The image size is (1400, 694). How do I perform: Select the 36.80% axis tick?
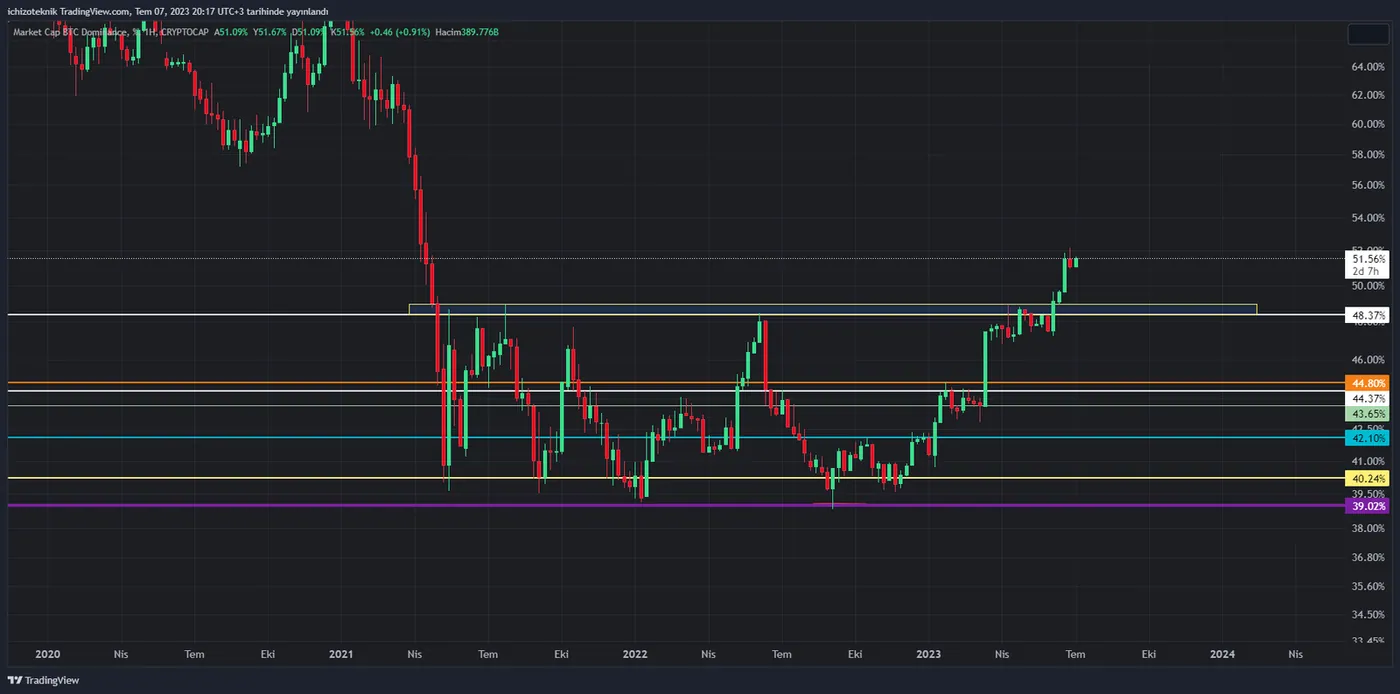[x=1368, y=557]
